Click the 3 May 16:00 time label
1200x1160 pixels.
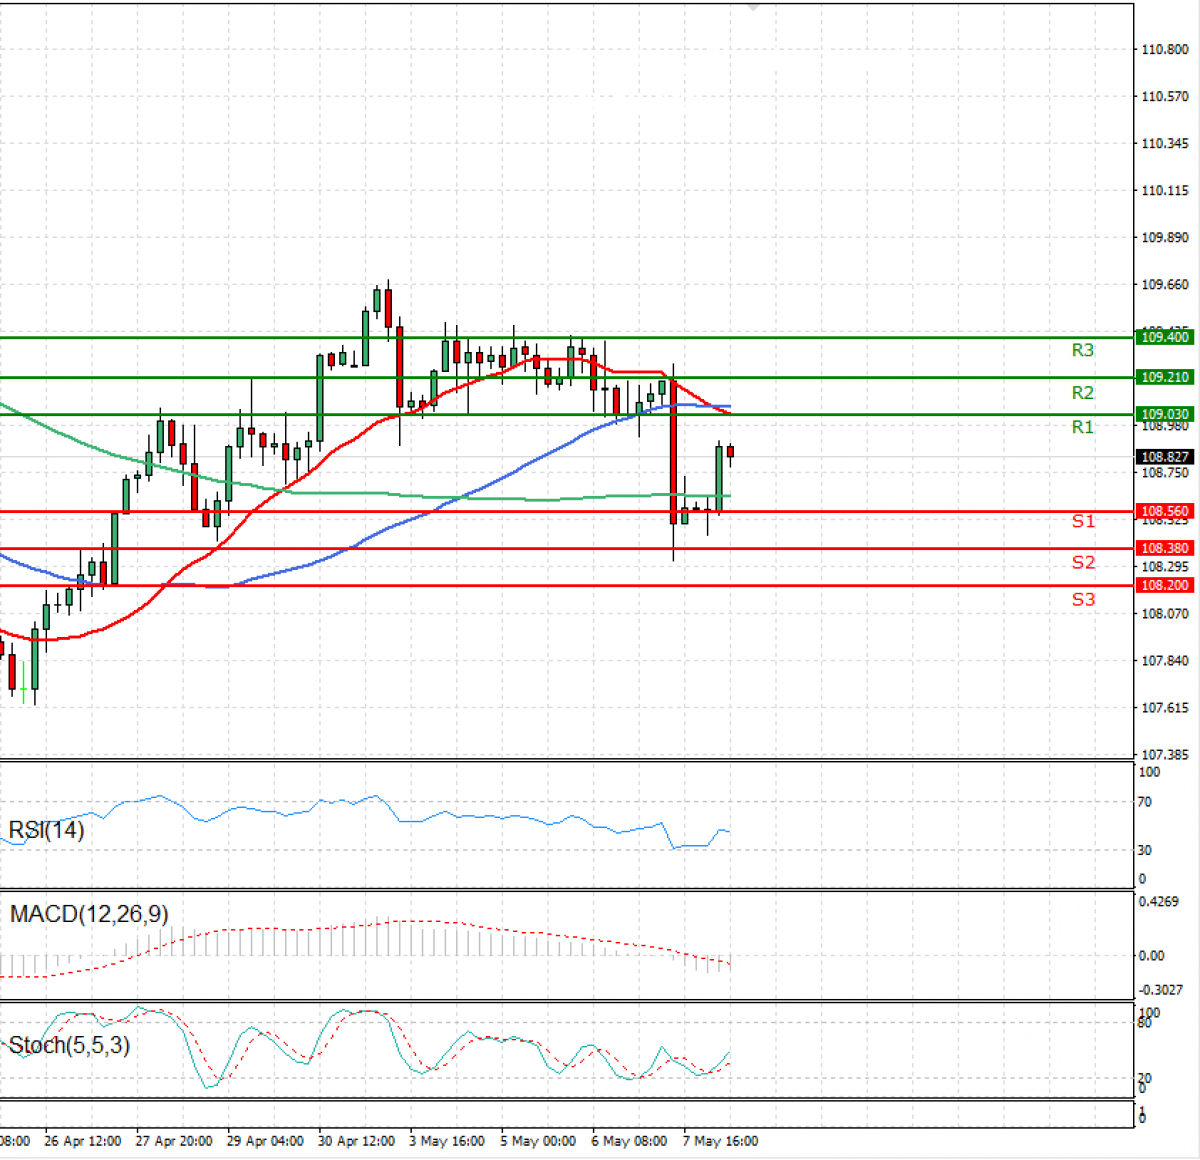[447, 1141]
